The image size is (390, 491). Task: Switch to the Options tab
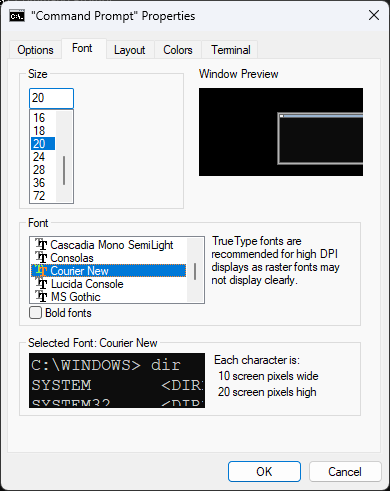tap(35, 50)
